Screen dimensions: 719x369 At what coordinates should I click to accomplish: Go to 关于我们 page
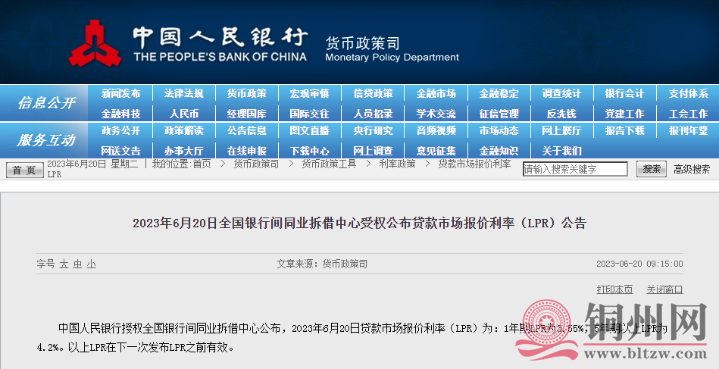[x=562, y=150]
